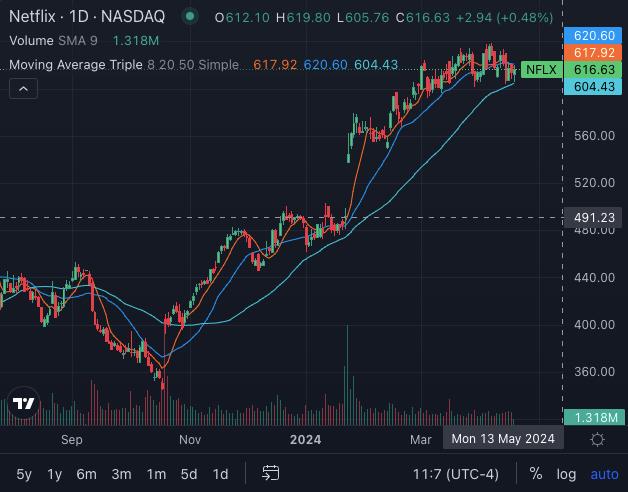Click the blue 620.60 price axis label
The width and height of the screenshot is (628, 492).
[x=594, y=35]
